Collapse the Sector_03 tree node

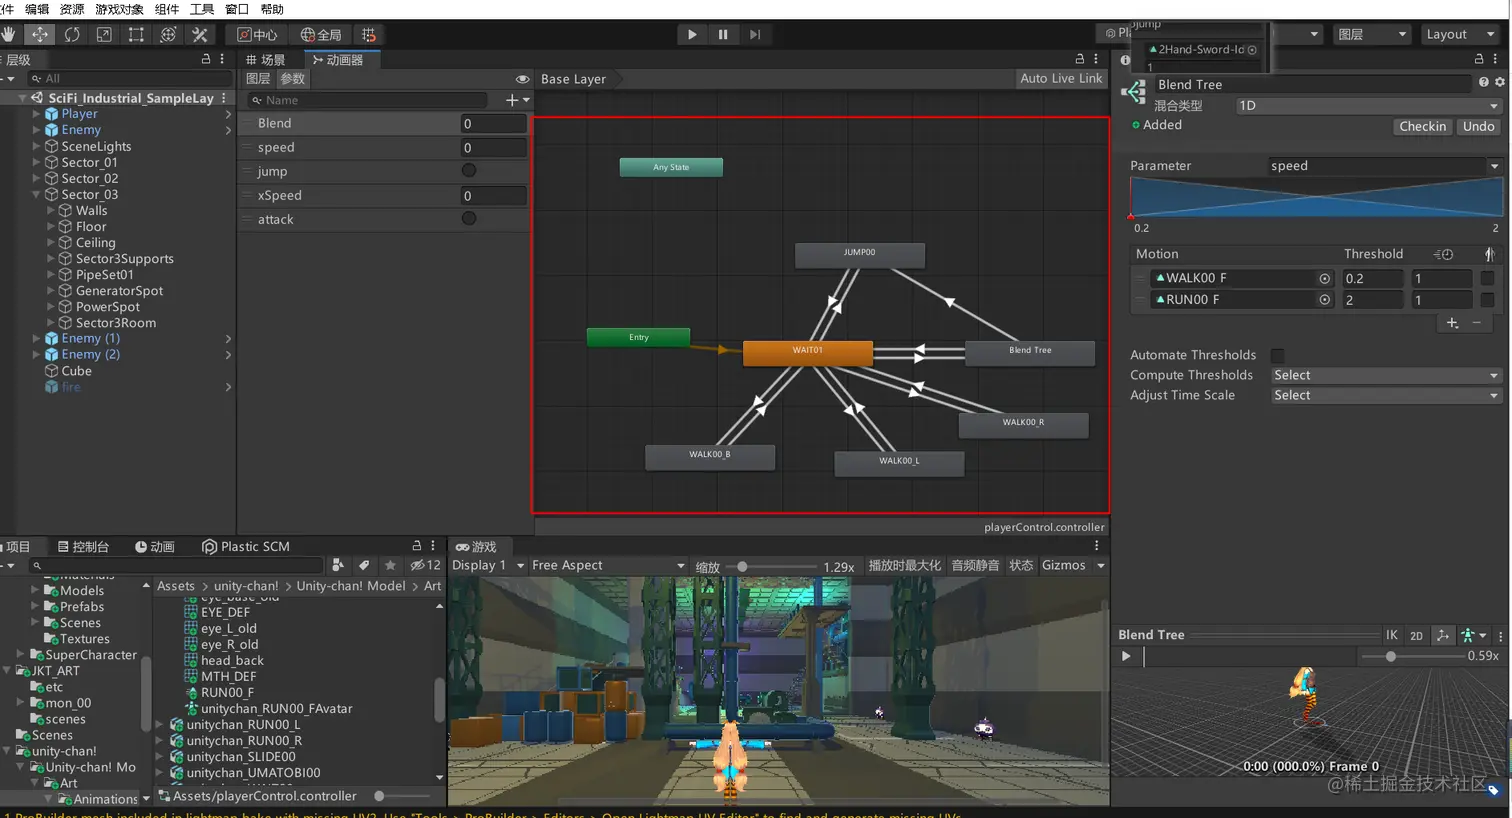pos(36,194)
